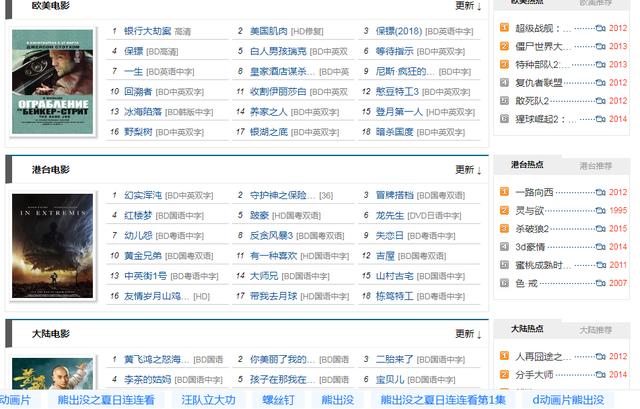The image size is (640, 409).
Task: Click the camera icon beside 超级战舰
Action: click(x=600, y=28)
